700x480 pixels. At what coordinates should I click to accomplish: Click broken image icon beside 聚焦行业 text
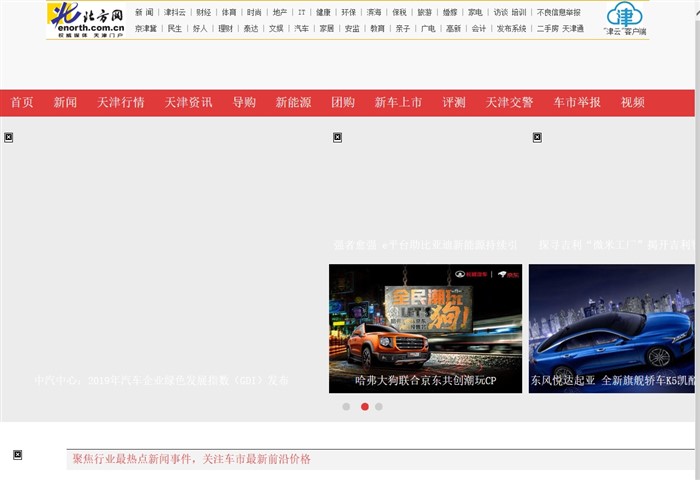click(17, 455)
